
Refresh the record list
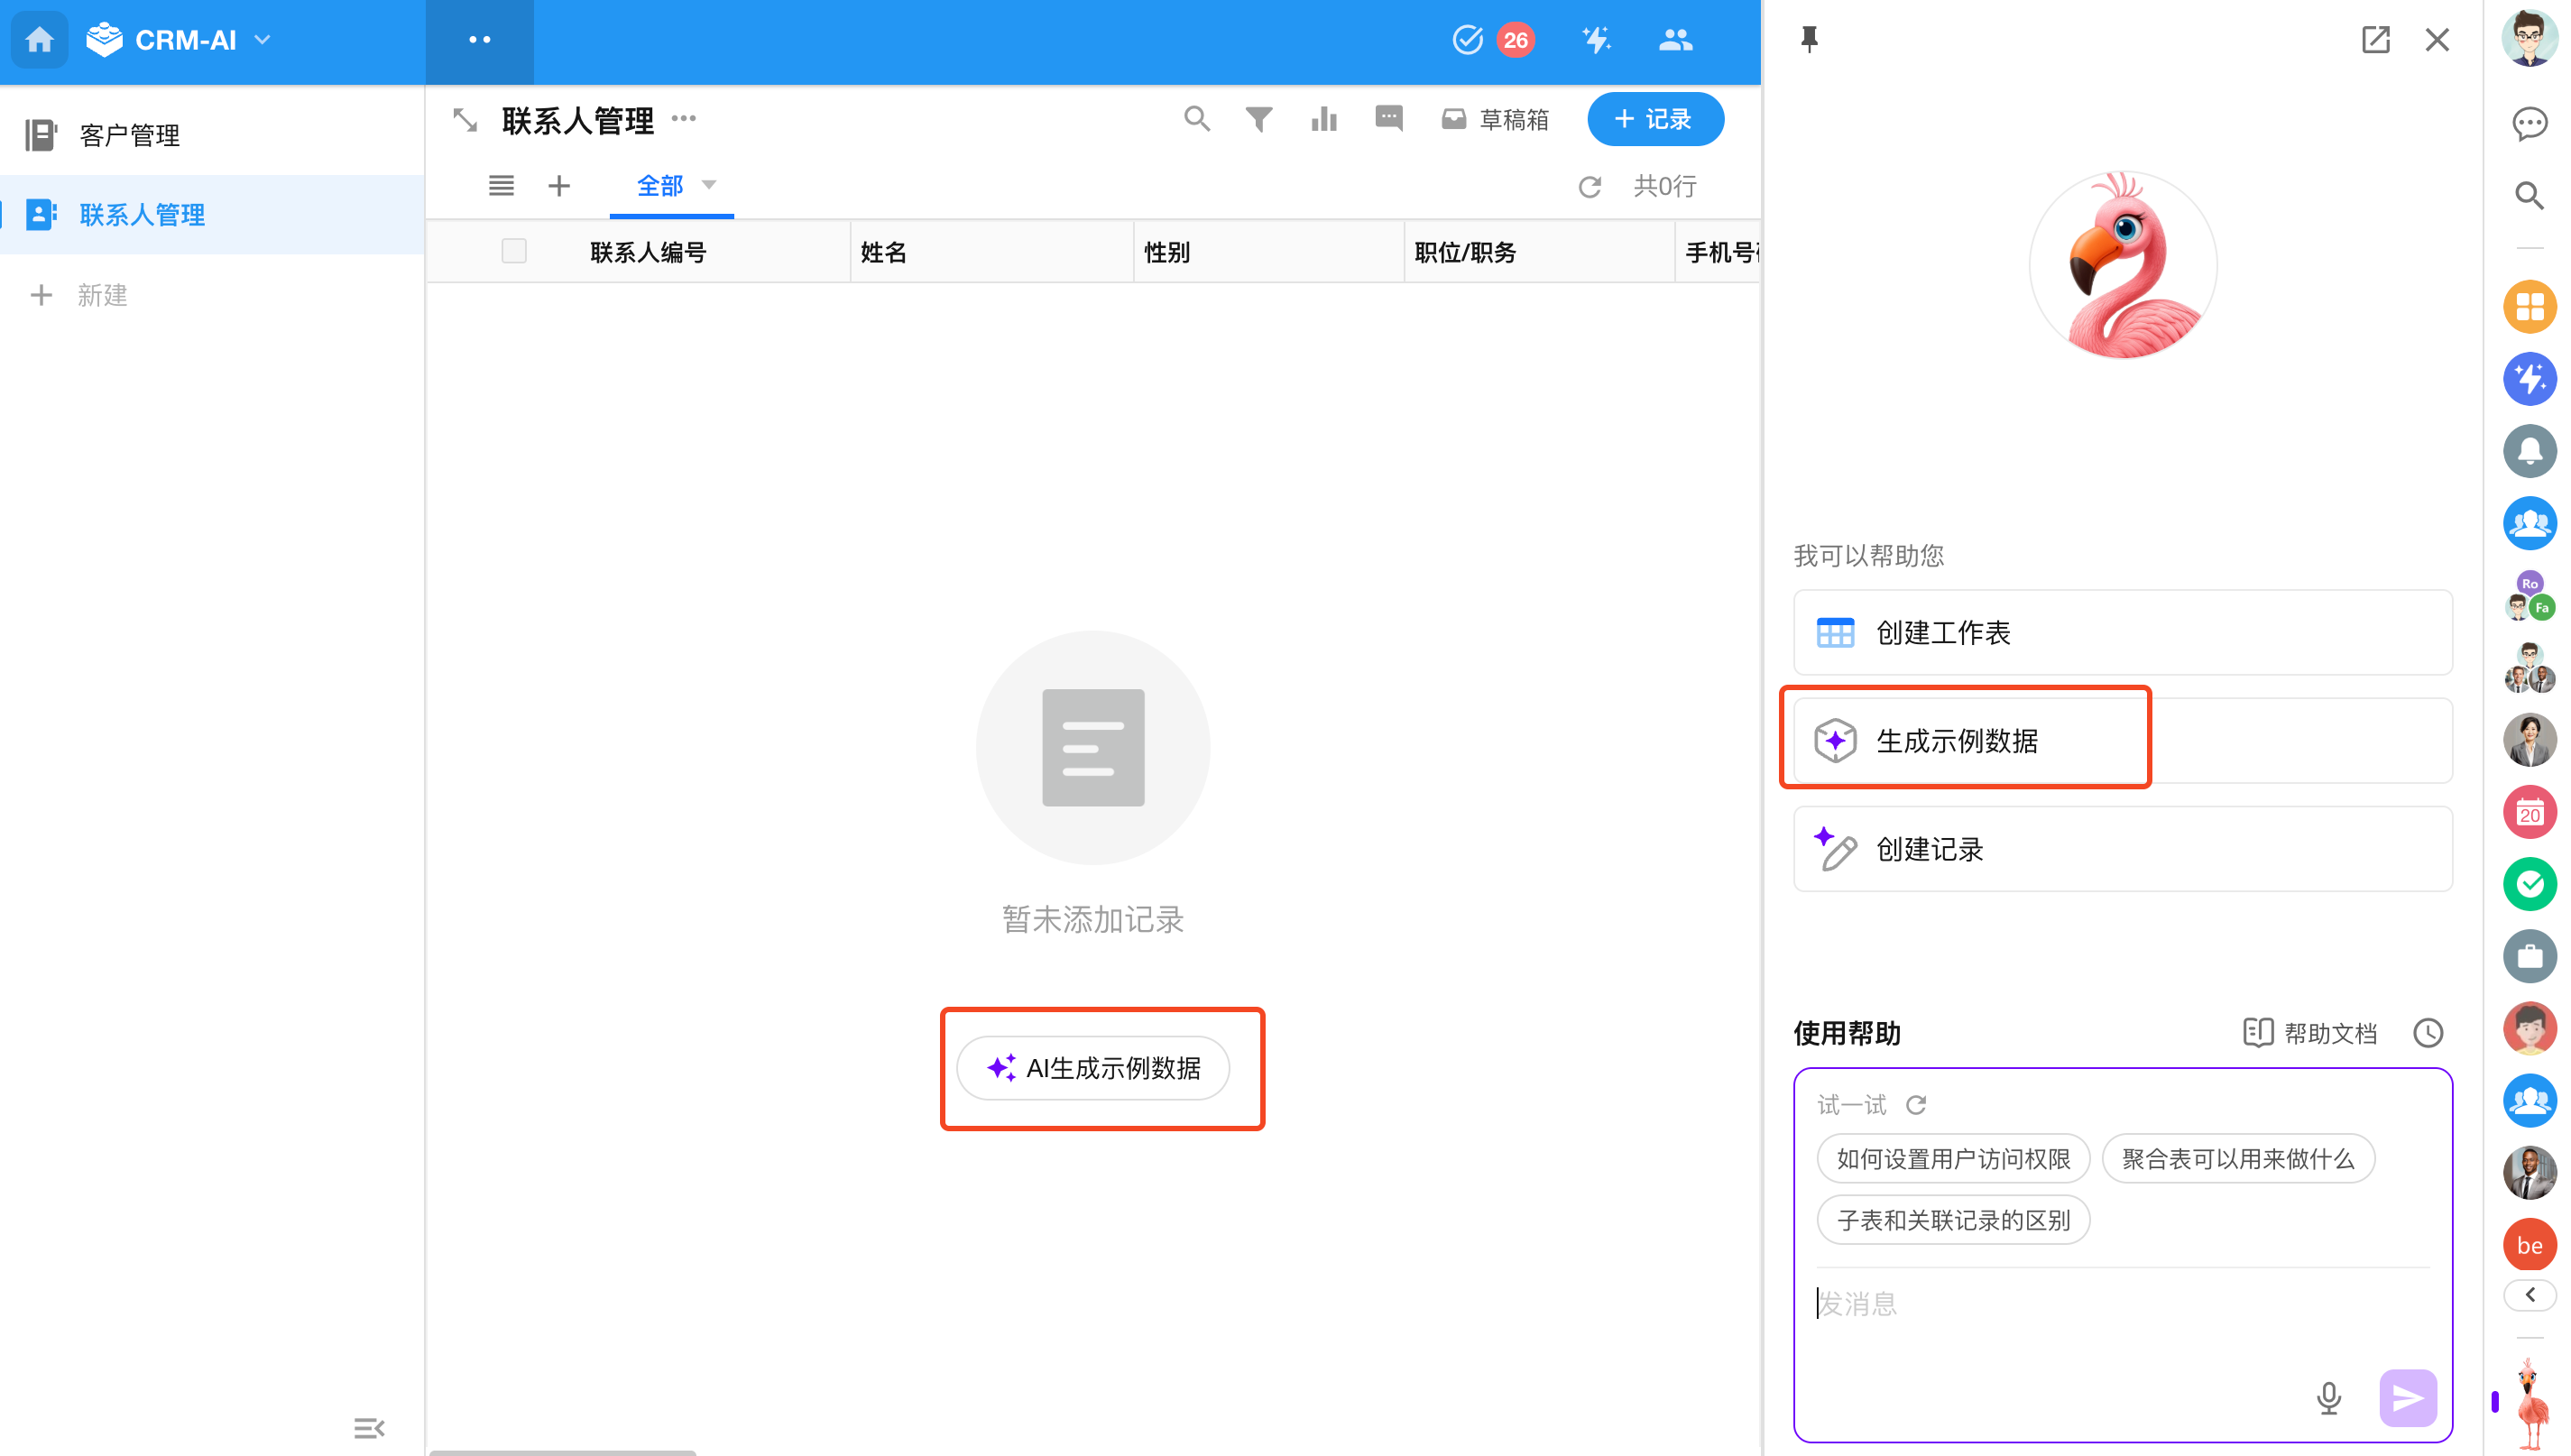[1589, 187]
